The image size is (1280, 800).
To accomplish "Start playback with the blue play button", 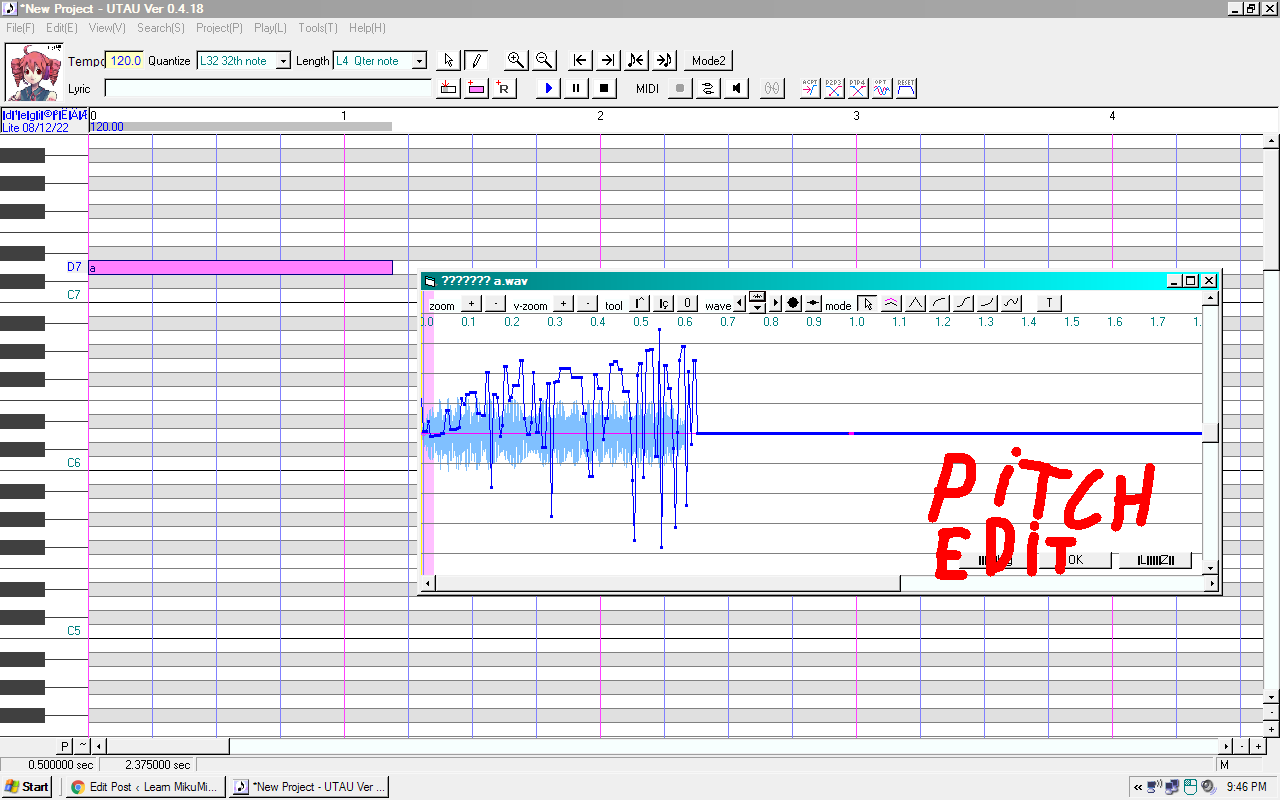I will (x=548, y=89).
